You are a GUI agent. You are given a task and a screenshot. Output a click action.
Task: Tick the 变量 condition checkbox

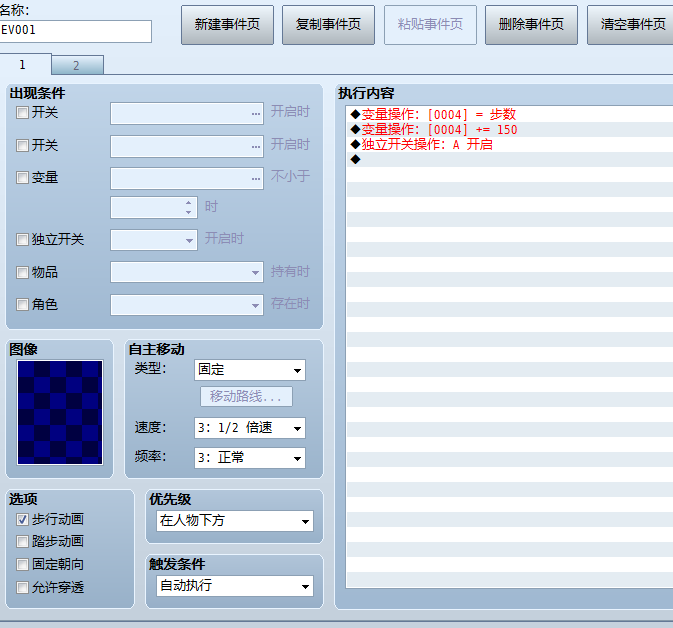point(22,178)
